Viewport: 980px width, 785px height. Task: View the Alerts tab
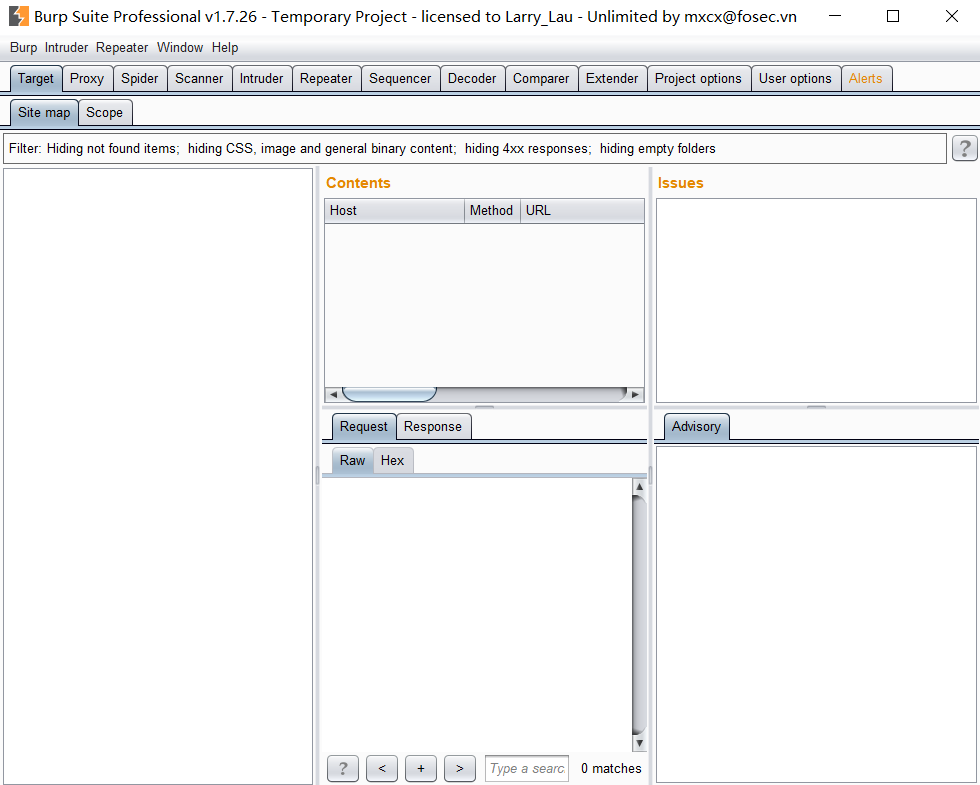coord(866,79)
